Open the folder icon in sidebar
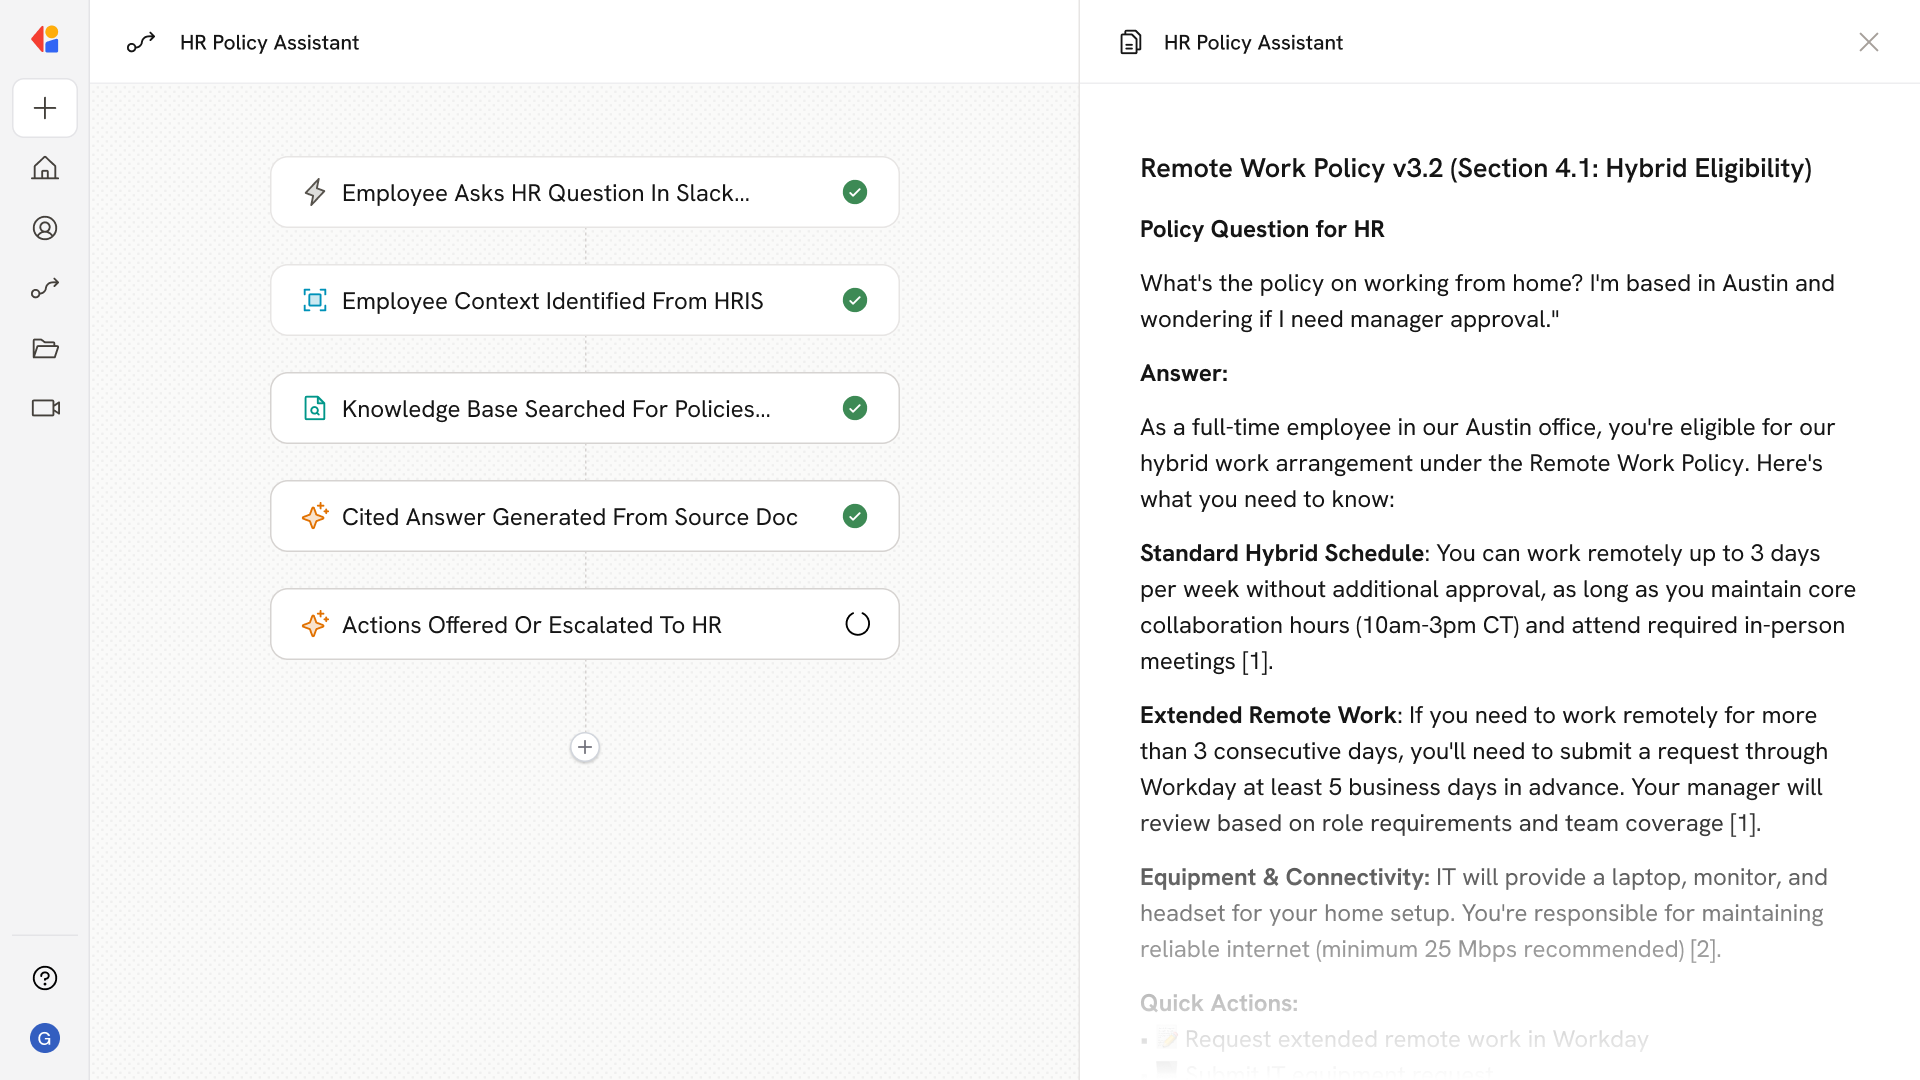This screenshot has width=1920, height=1080. [45, 348]
